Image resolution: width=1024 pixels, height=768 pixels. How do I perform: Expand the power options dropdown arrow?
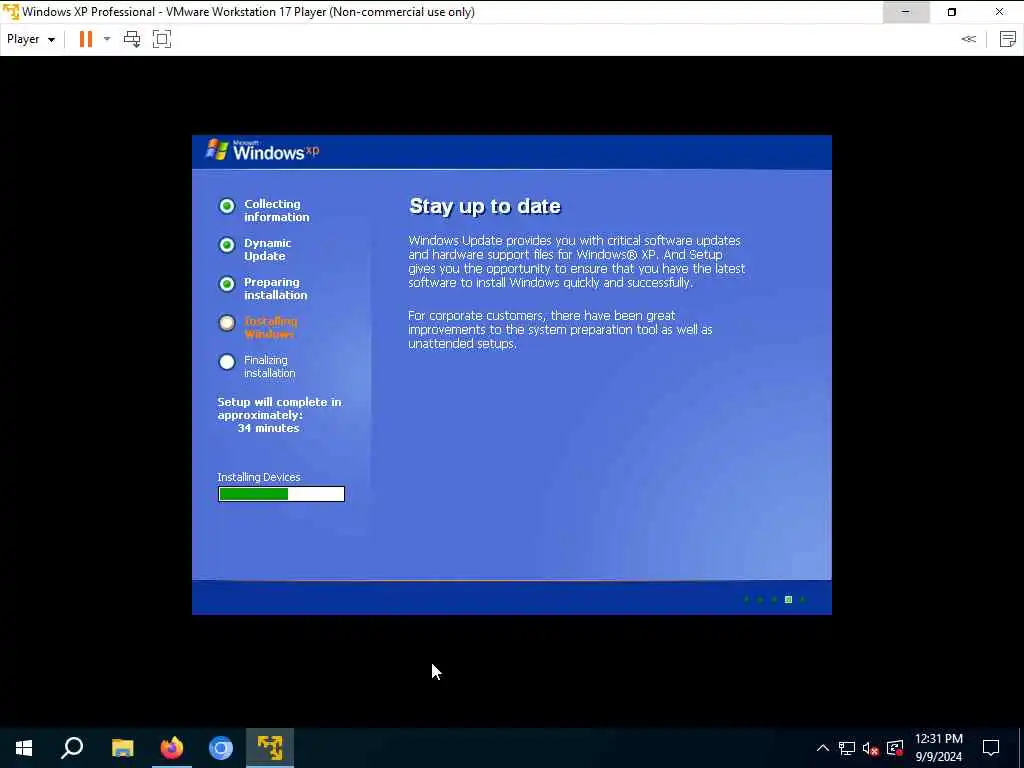107,39
